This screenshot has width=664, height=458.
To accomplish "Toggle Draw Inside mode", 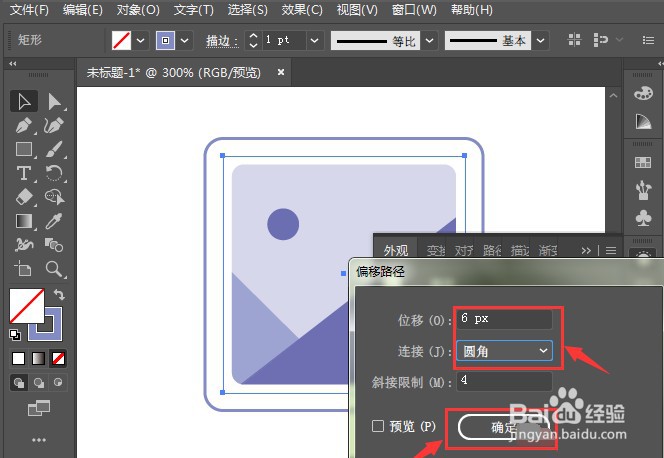I will tap(58, 383).
